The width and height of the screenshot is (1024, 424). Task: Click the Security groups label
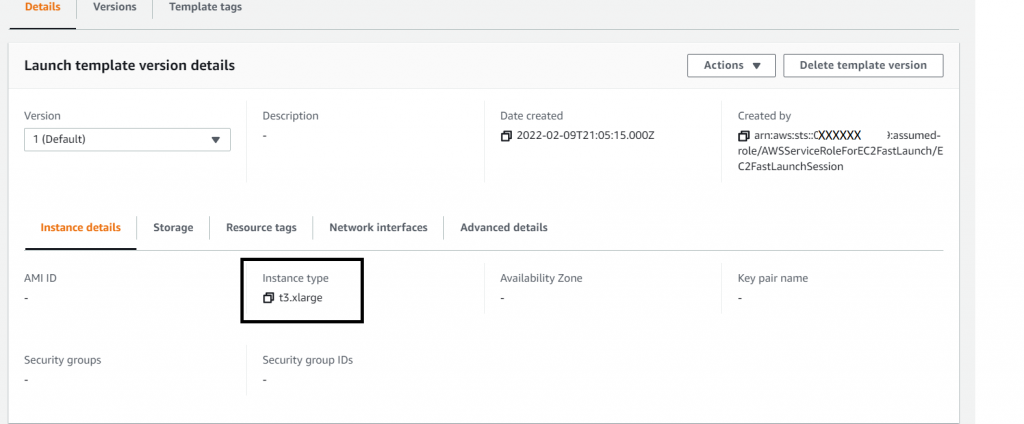click(x=63, y=360)
